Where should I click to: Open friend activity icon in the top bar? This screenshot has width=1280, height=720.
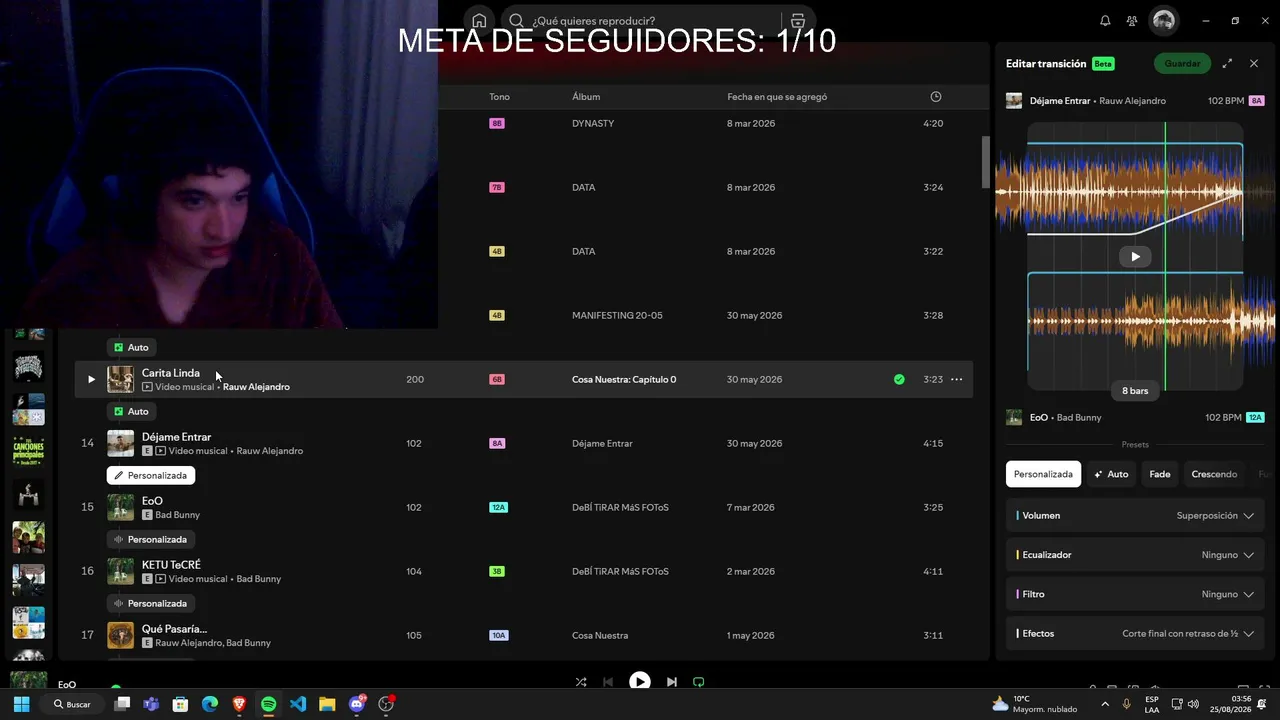(1132, 21)
